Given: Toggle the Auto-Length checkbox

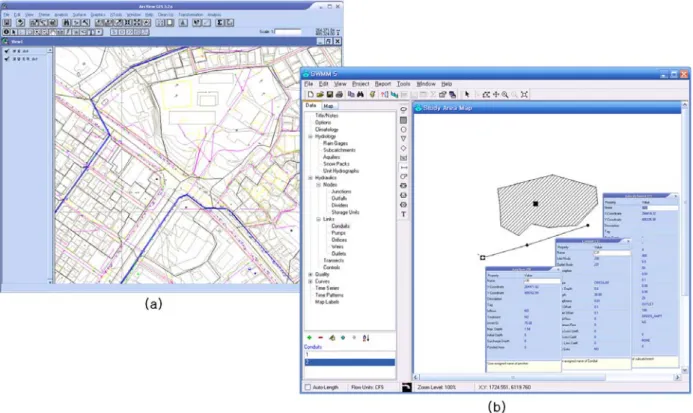Looking at the screenshot, I should pos(308,387).
